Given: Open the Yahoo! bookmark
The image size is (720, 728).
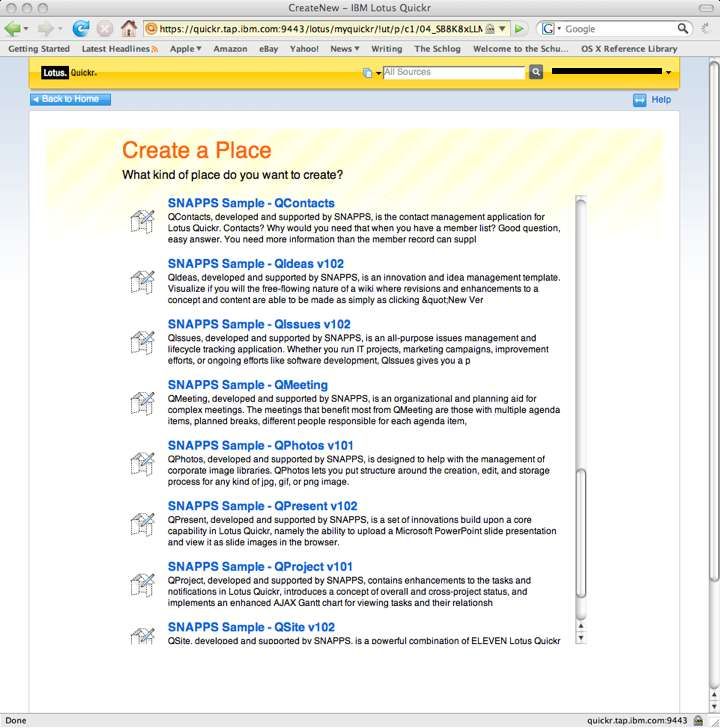Looking at the screenshot, I should [x=304, y=49].
